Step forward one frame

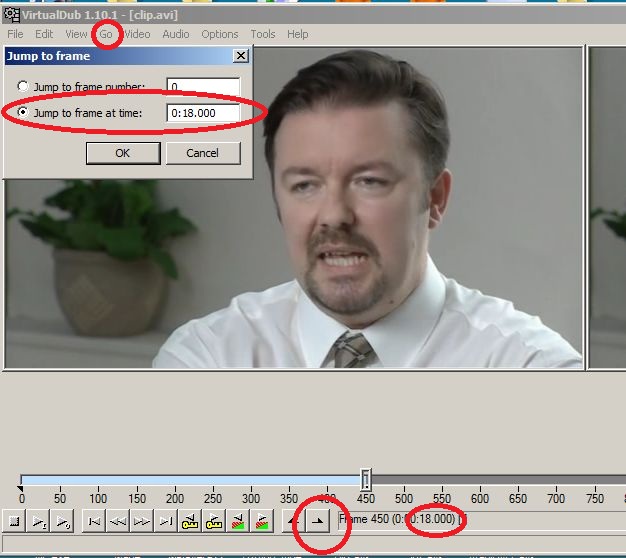pos(142,521)
